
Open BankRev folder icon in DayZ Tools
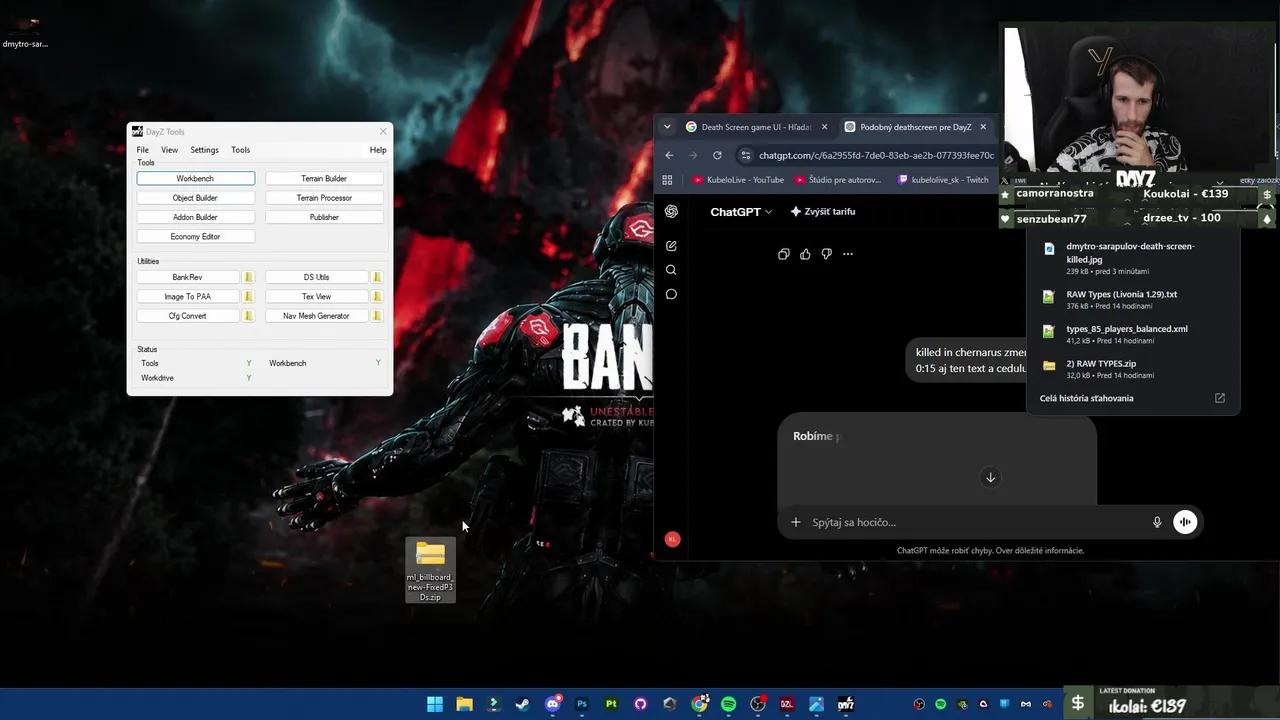point(249,277)
